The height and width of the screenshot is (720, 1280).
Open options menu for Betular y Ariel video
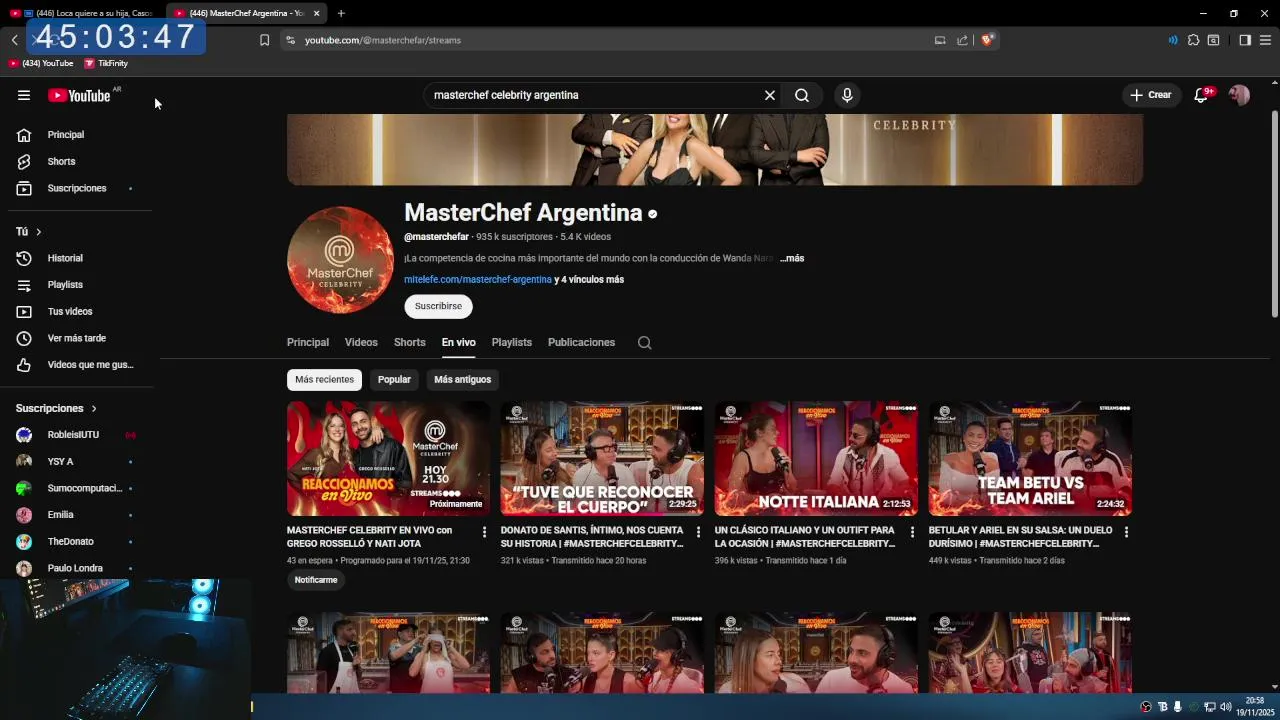pos(1126,532)
